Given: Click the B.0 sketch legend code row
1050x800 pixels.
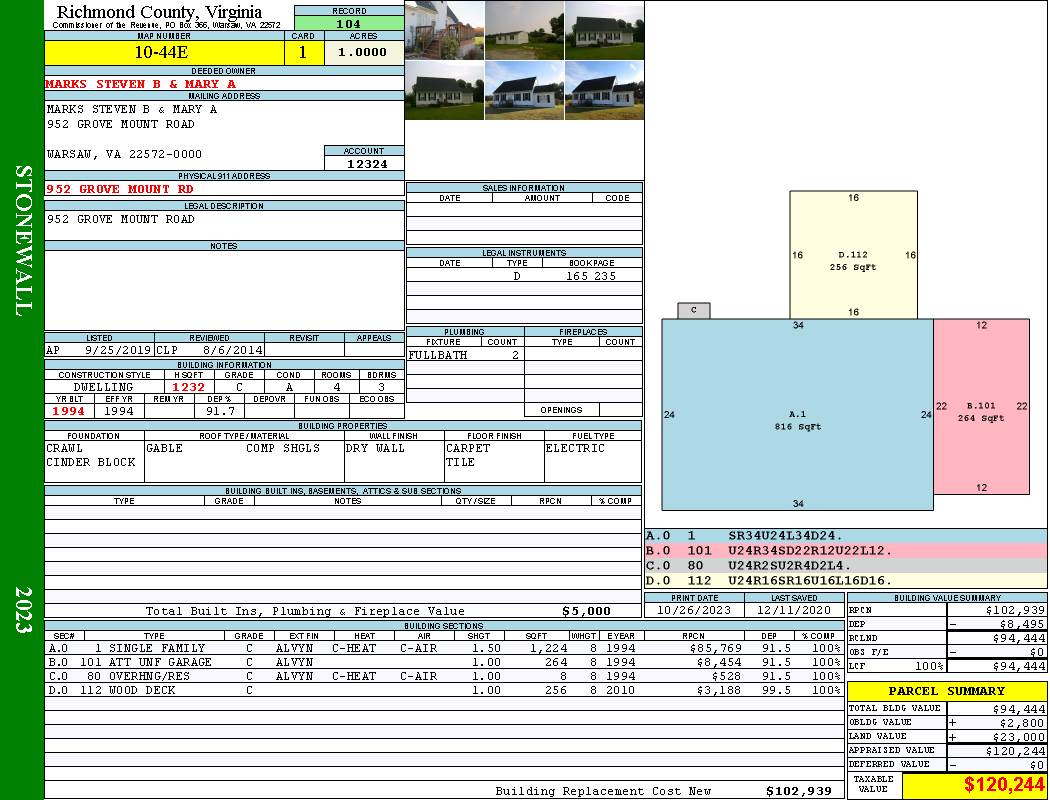Looking at the screenshot, I should (x=846, y=550).
